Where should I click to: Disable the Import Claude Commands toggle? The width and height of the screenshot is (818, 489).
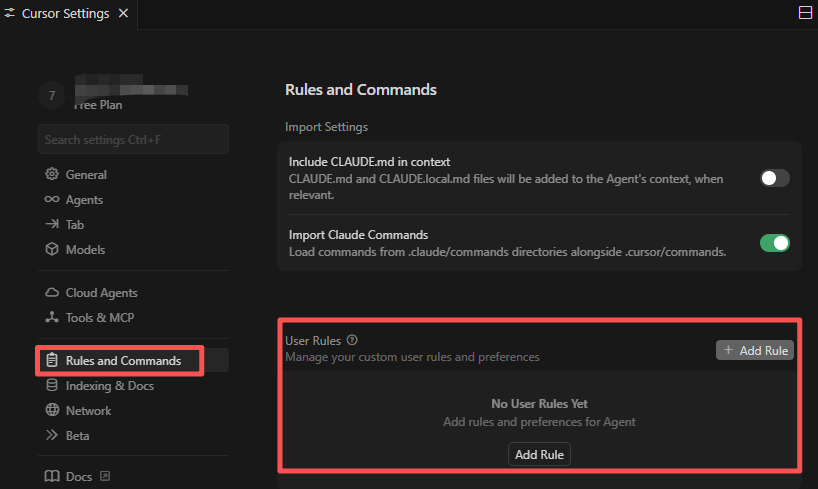click(775, 243)
